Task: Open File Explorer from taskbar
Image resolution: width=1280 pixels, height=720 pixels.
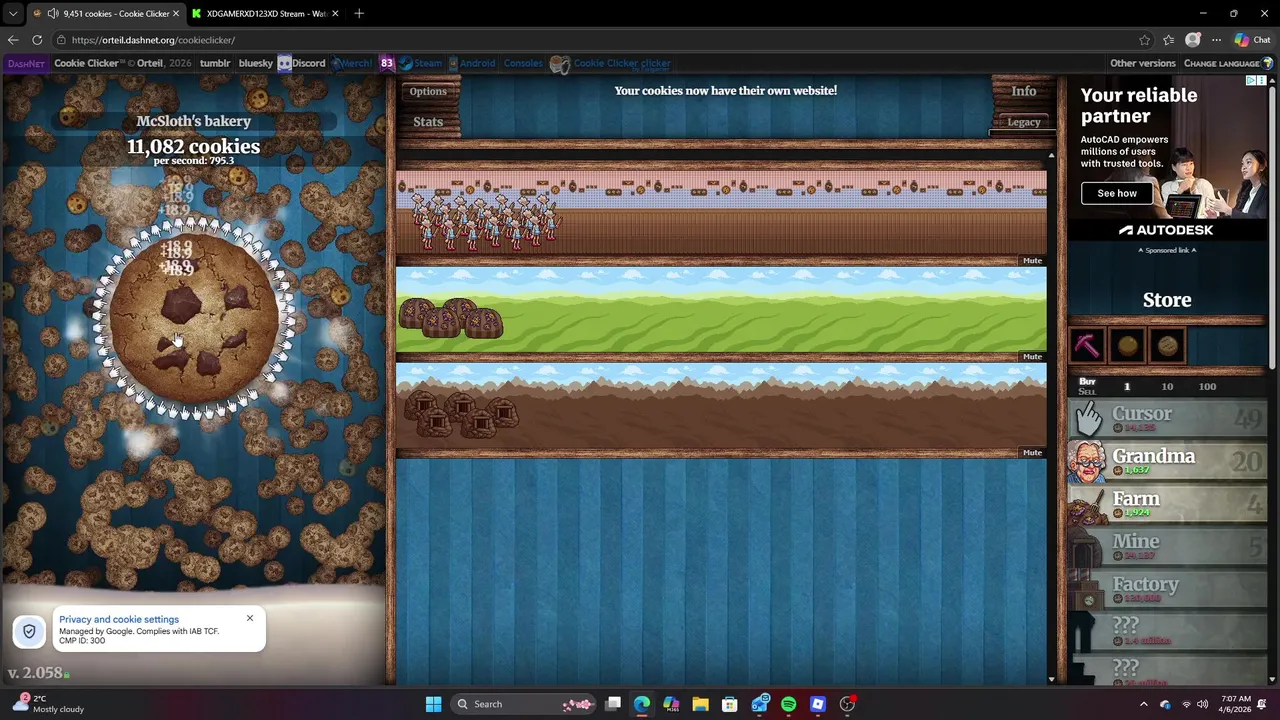Action: pos(700,704)
